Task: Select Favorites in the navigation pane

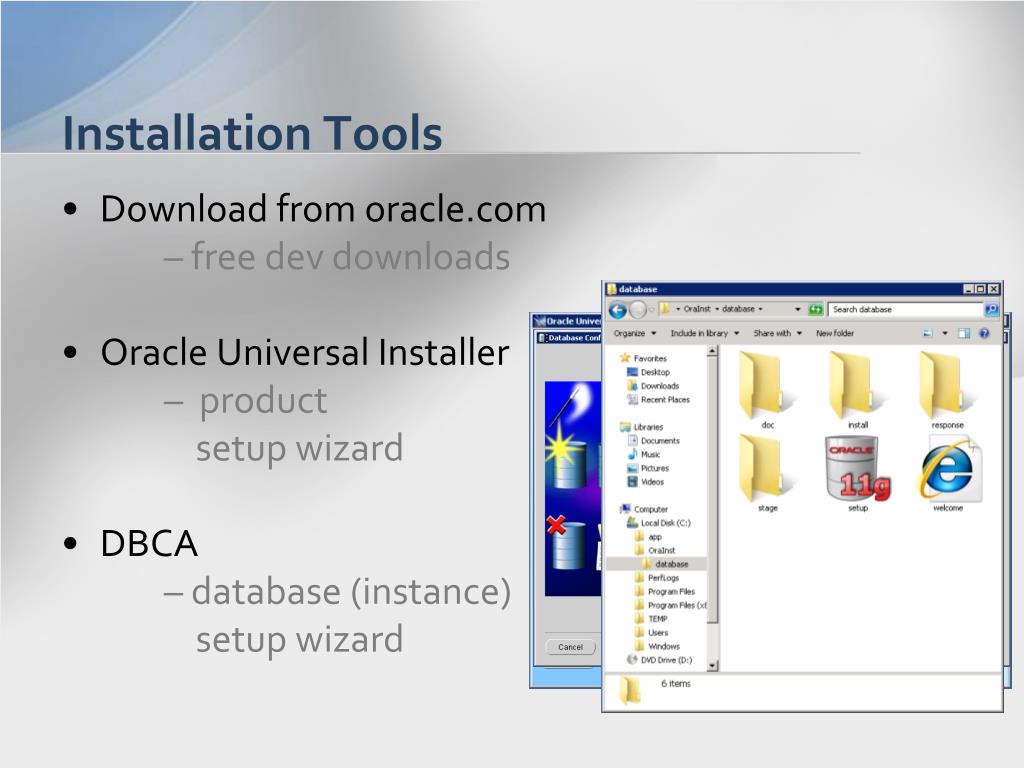Action: 643,359
